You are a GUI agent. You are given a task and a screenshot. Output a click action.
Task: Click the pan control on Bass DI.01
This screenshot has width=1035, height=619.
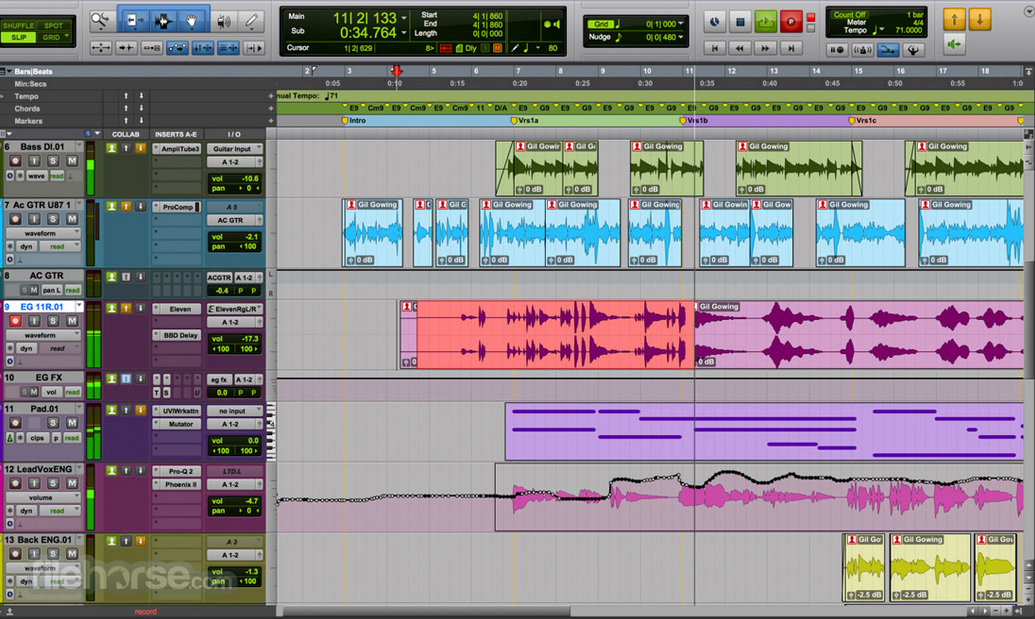(x=235, y=188)
